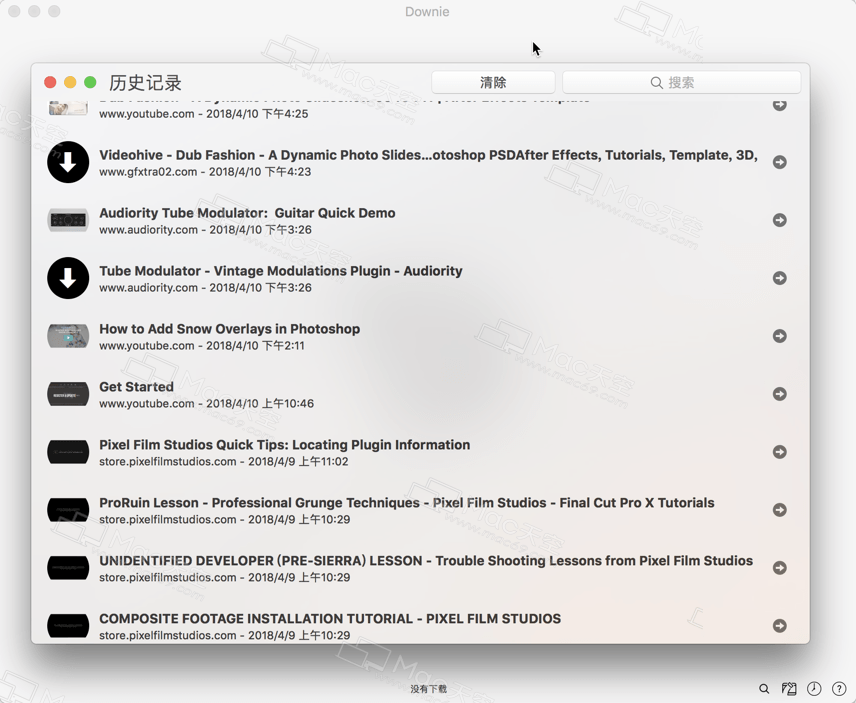Click arrow icon for COMPOSITE FOOTAGE INSTALLATION TUTORIAL
The image size is (856, 703).
[780, 625]
